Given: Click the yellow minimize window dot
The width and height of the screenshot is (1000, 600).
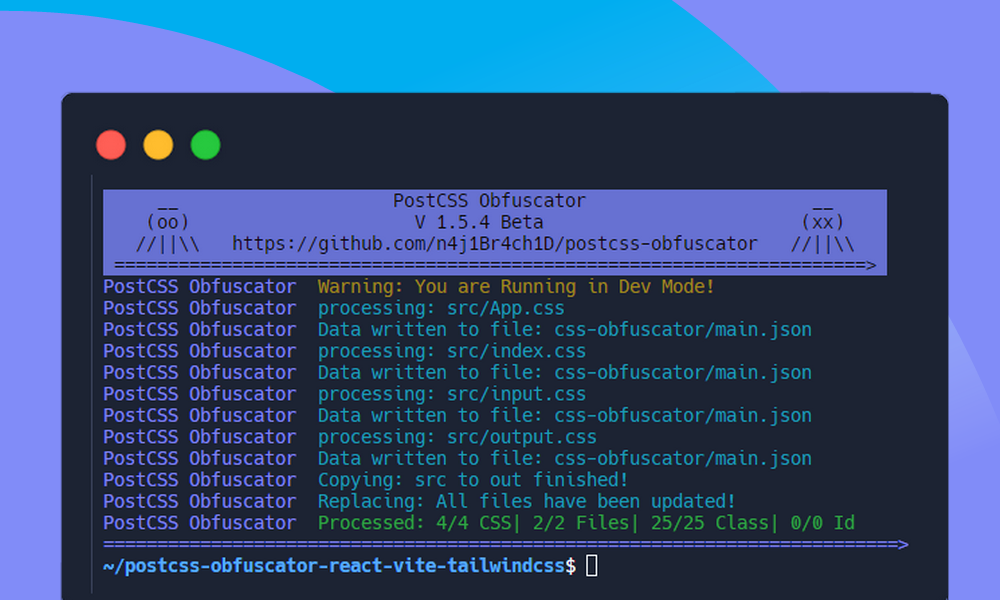Looking at the screenshot, I should tap(158, 145).
